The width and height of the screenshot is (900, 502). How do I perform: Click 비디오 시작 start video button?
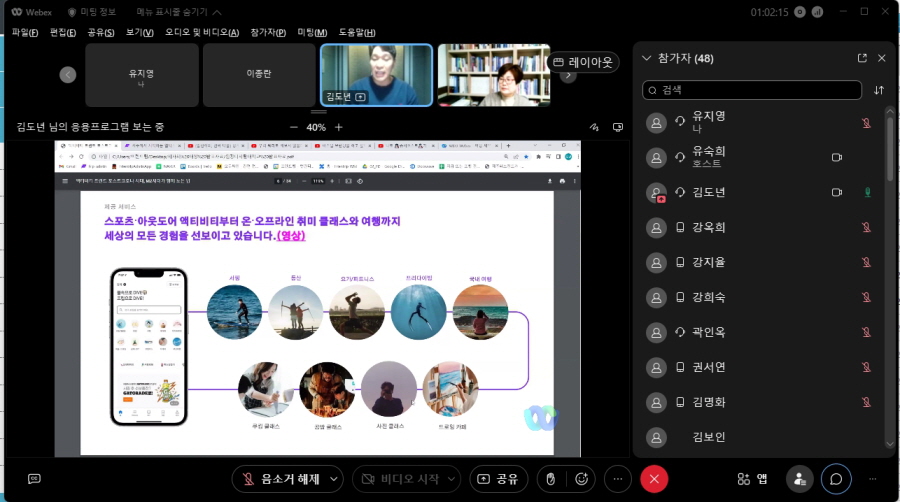(399, 479)
